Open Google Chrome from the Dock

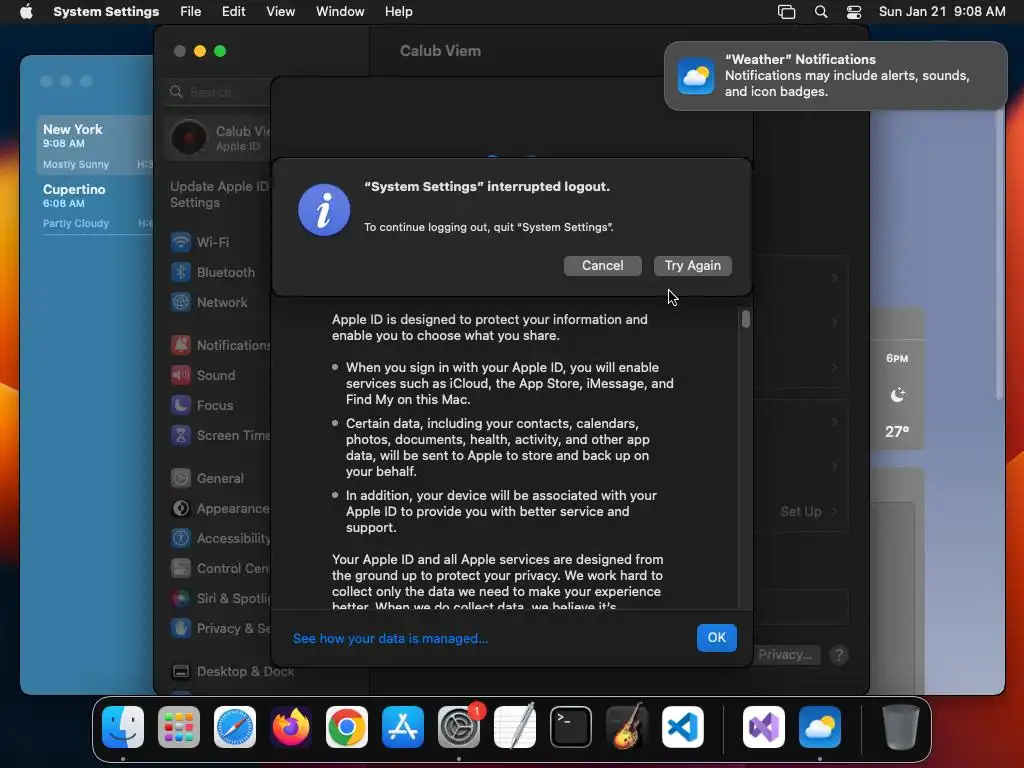347,727
